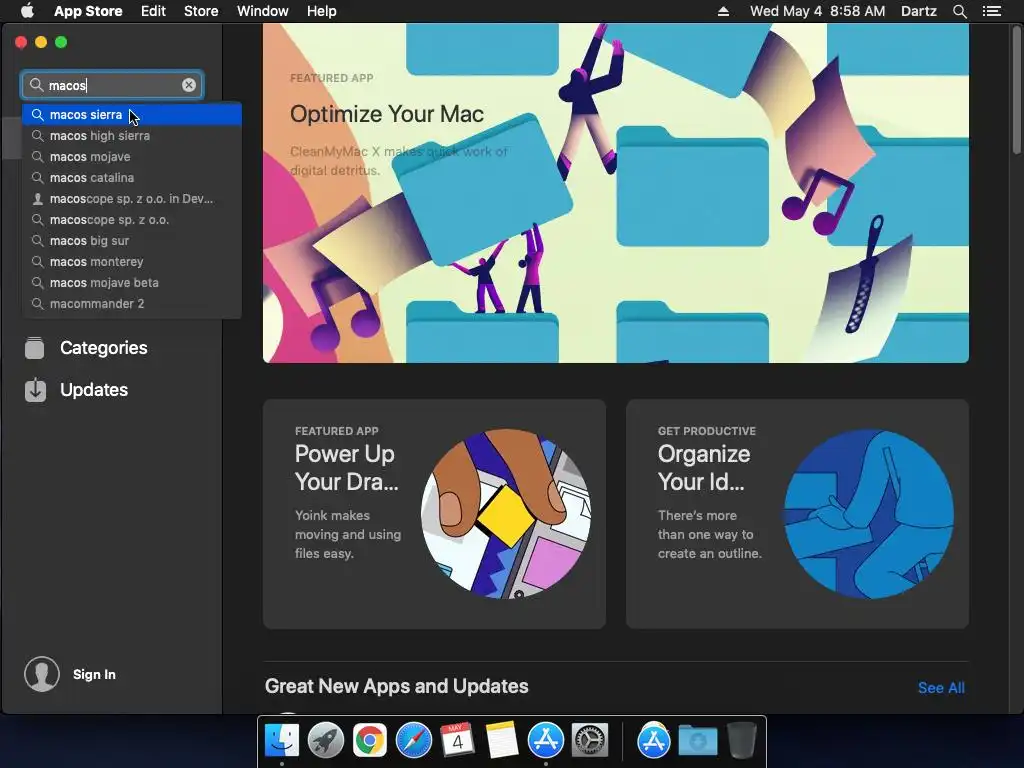The height and width of the screenshot is (768, 1024).
Task: Open the 'Organize Your Id...' productivity card
Action: (797, 514)
